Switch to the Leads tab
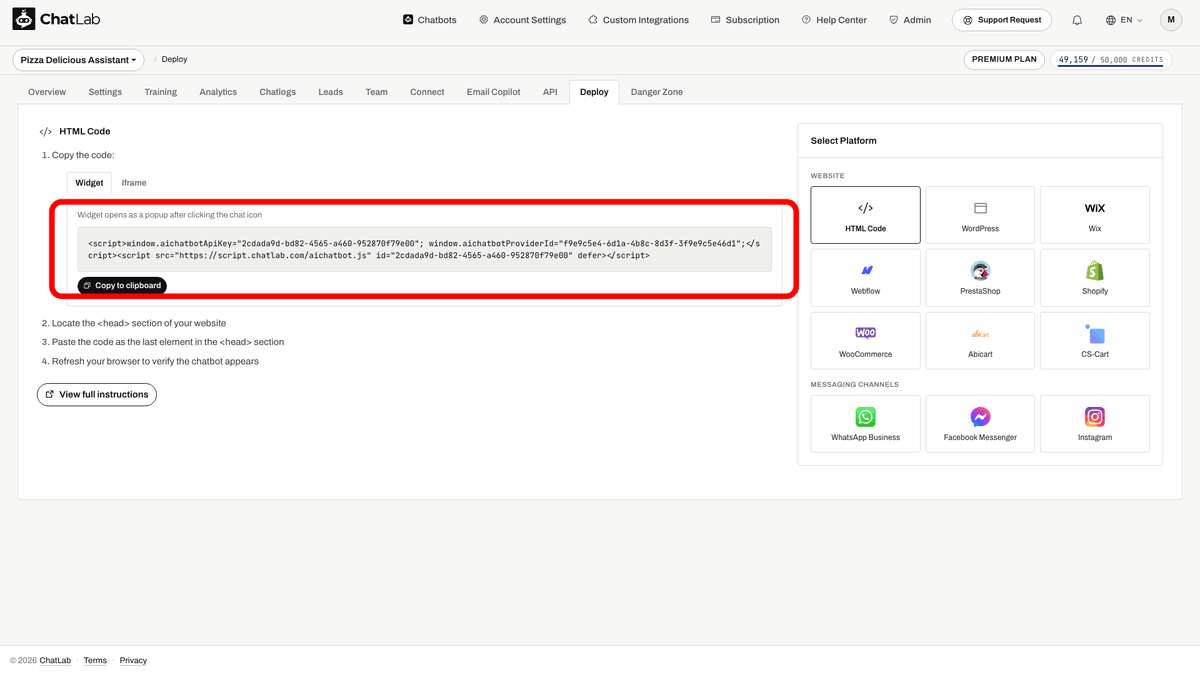The image size is (1200, 675). click(x=330, y=92)
